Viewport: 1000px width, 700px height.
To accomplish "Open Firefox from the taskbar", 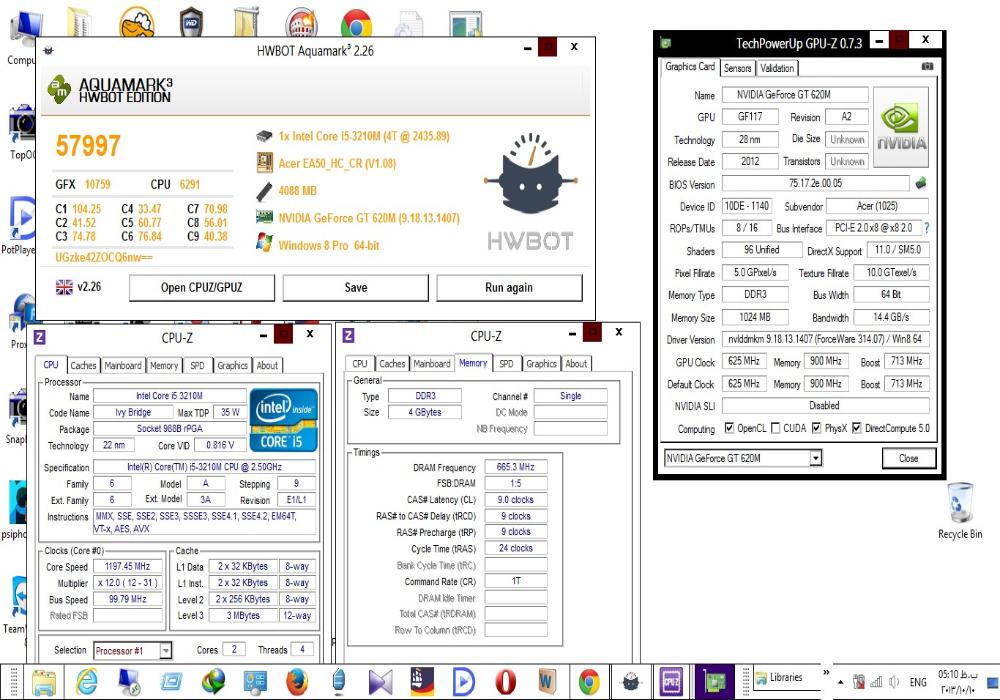I will (x=297, y=682).
